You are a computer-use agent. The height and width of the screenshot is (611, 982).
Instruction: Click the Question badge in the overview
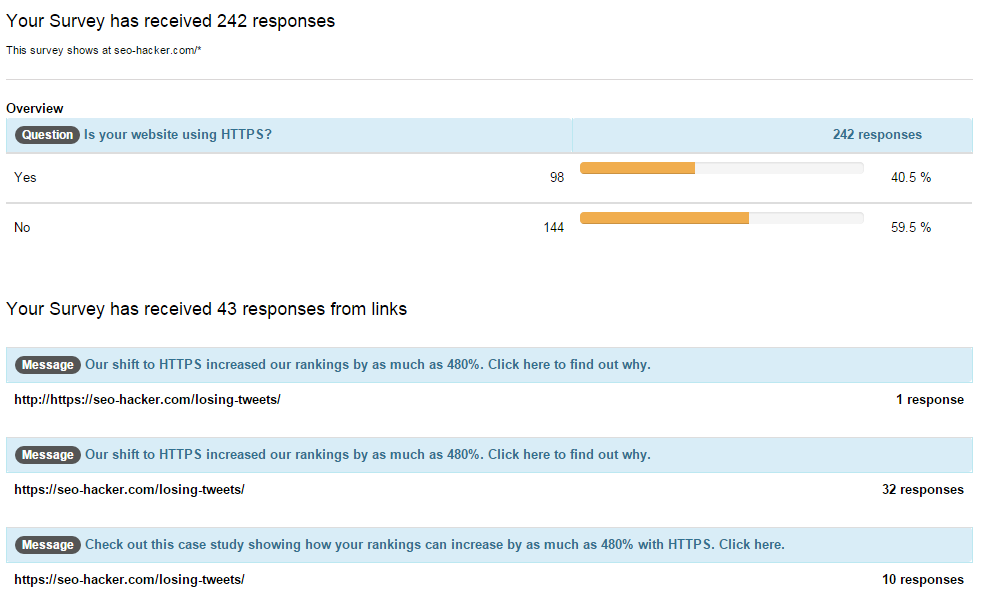tap(47, 135)
